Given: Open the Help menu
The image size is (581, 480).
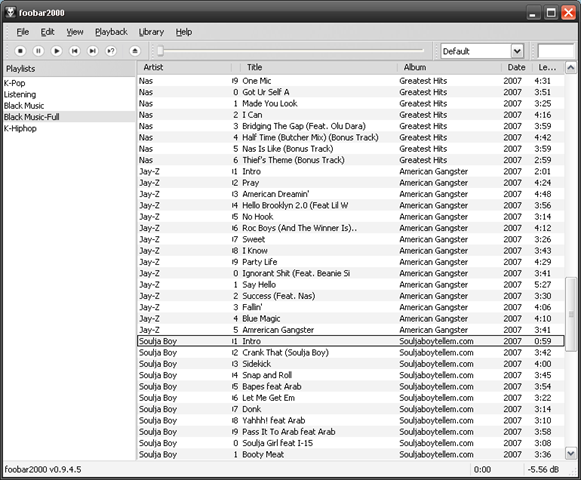Looking at the screenshot, I should pos(184,32).
